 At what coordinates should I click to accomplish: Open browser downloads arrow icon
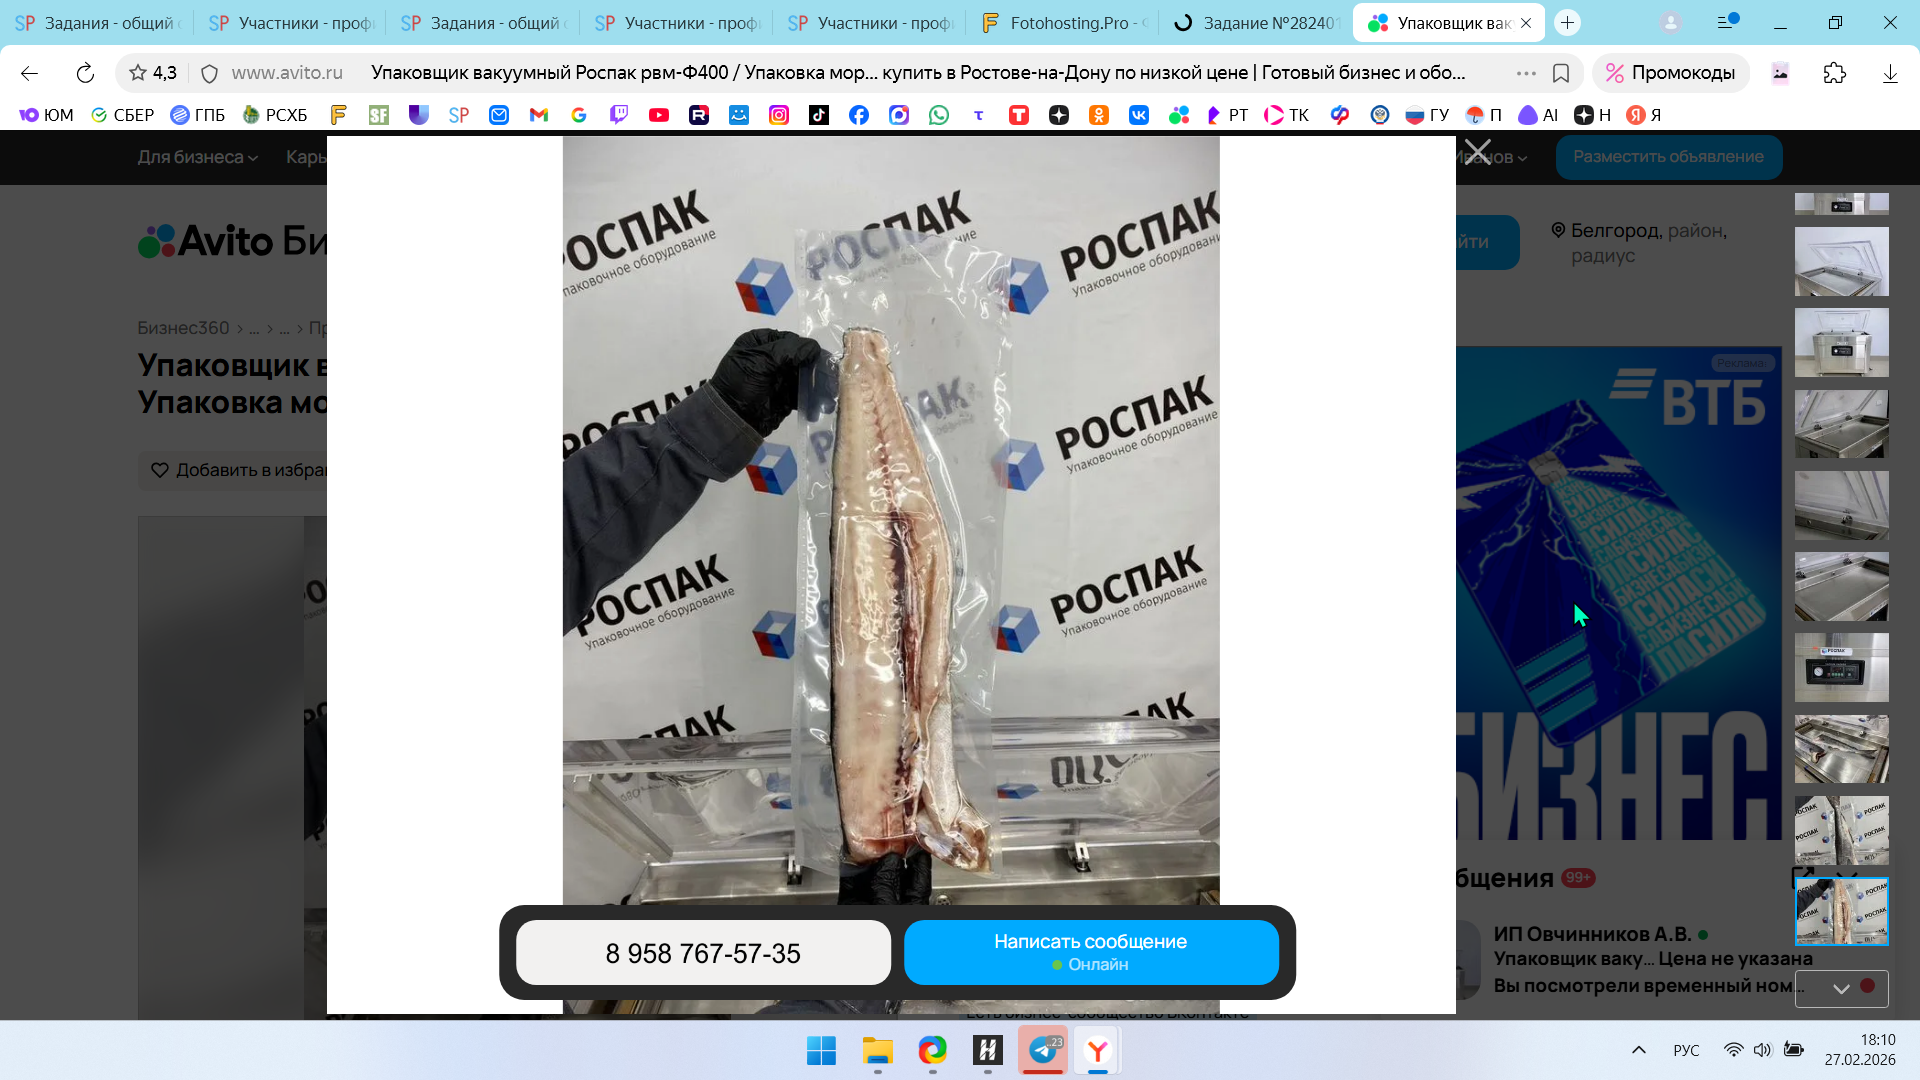[x=1890, y=73]
